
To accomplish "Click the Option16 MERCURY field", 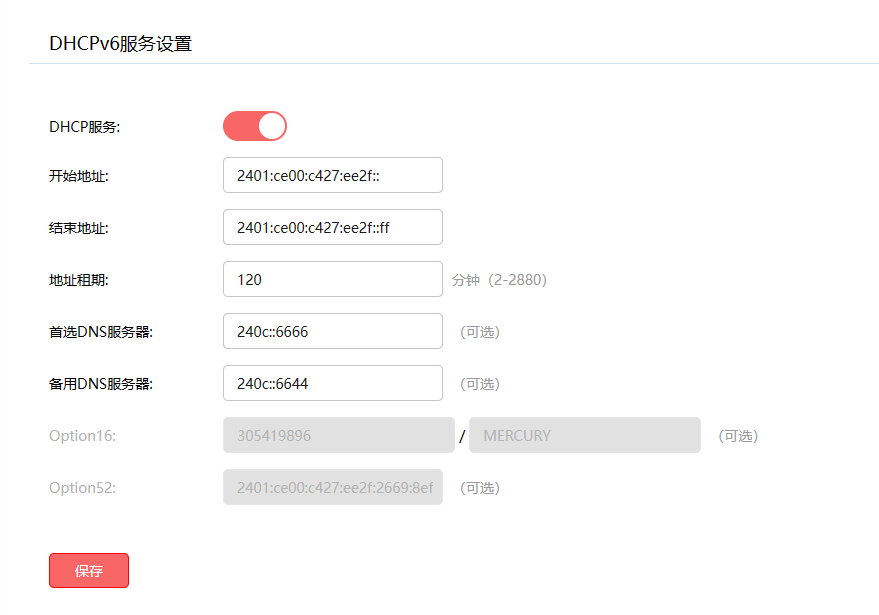I will (x=584, y=435).
